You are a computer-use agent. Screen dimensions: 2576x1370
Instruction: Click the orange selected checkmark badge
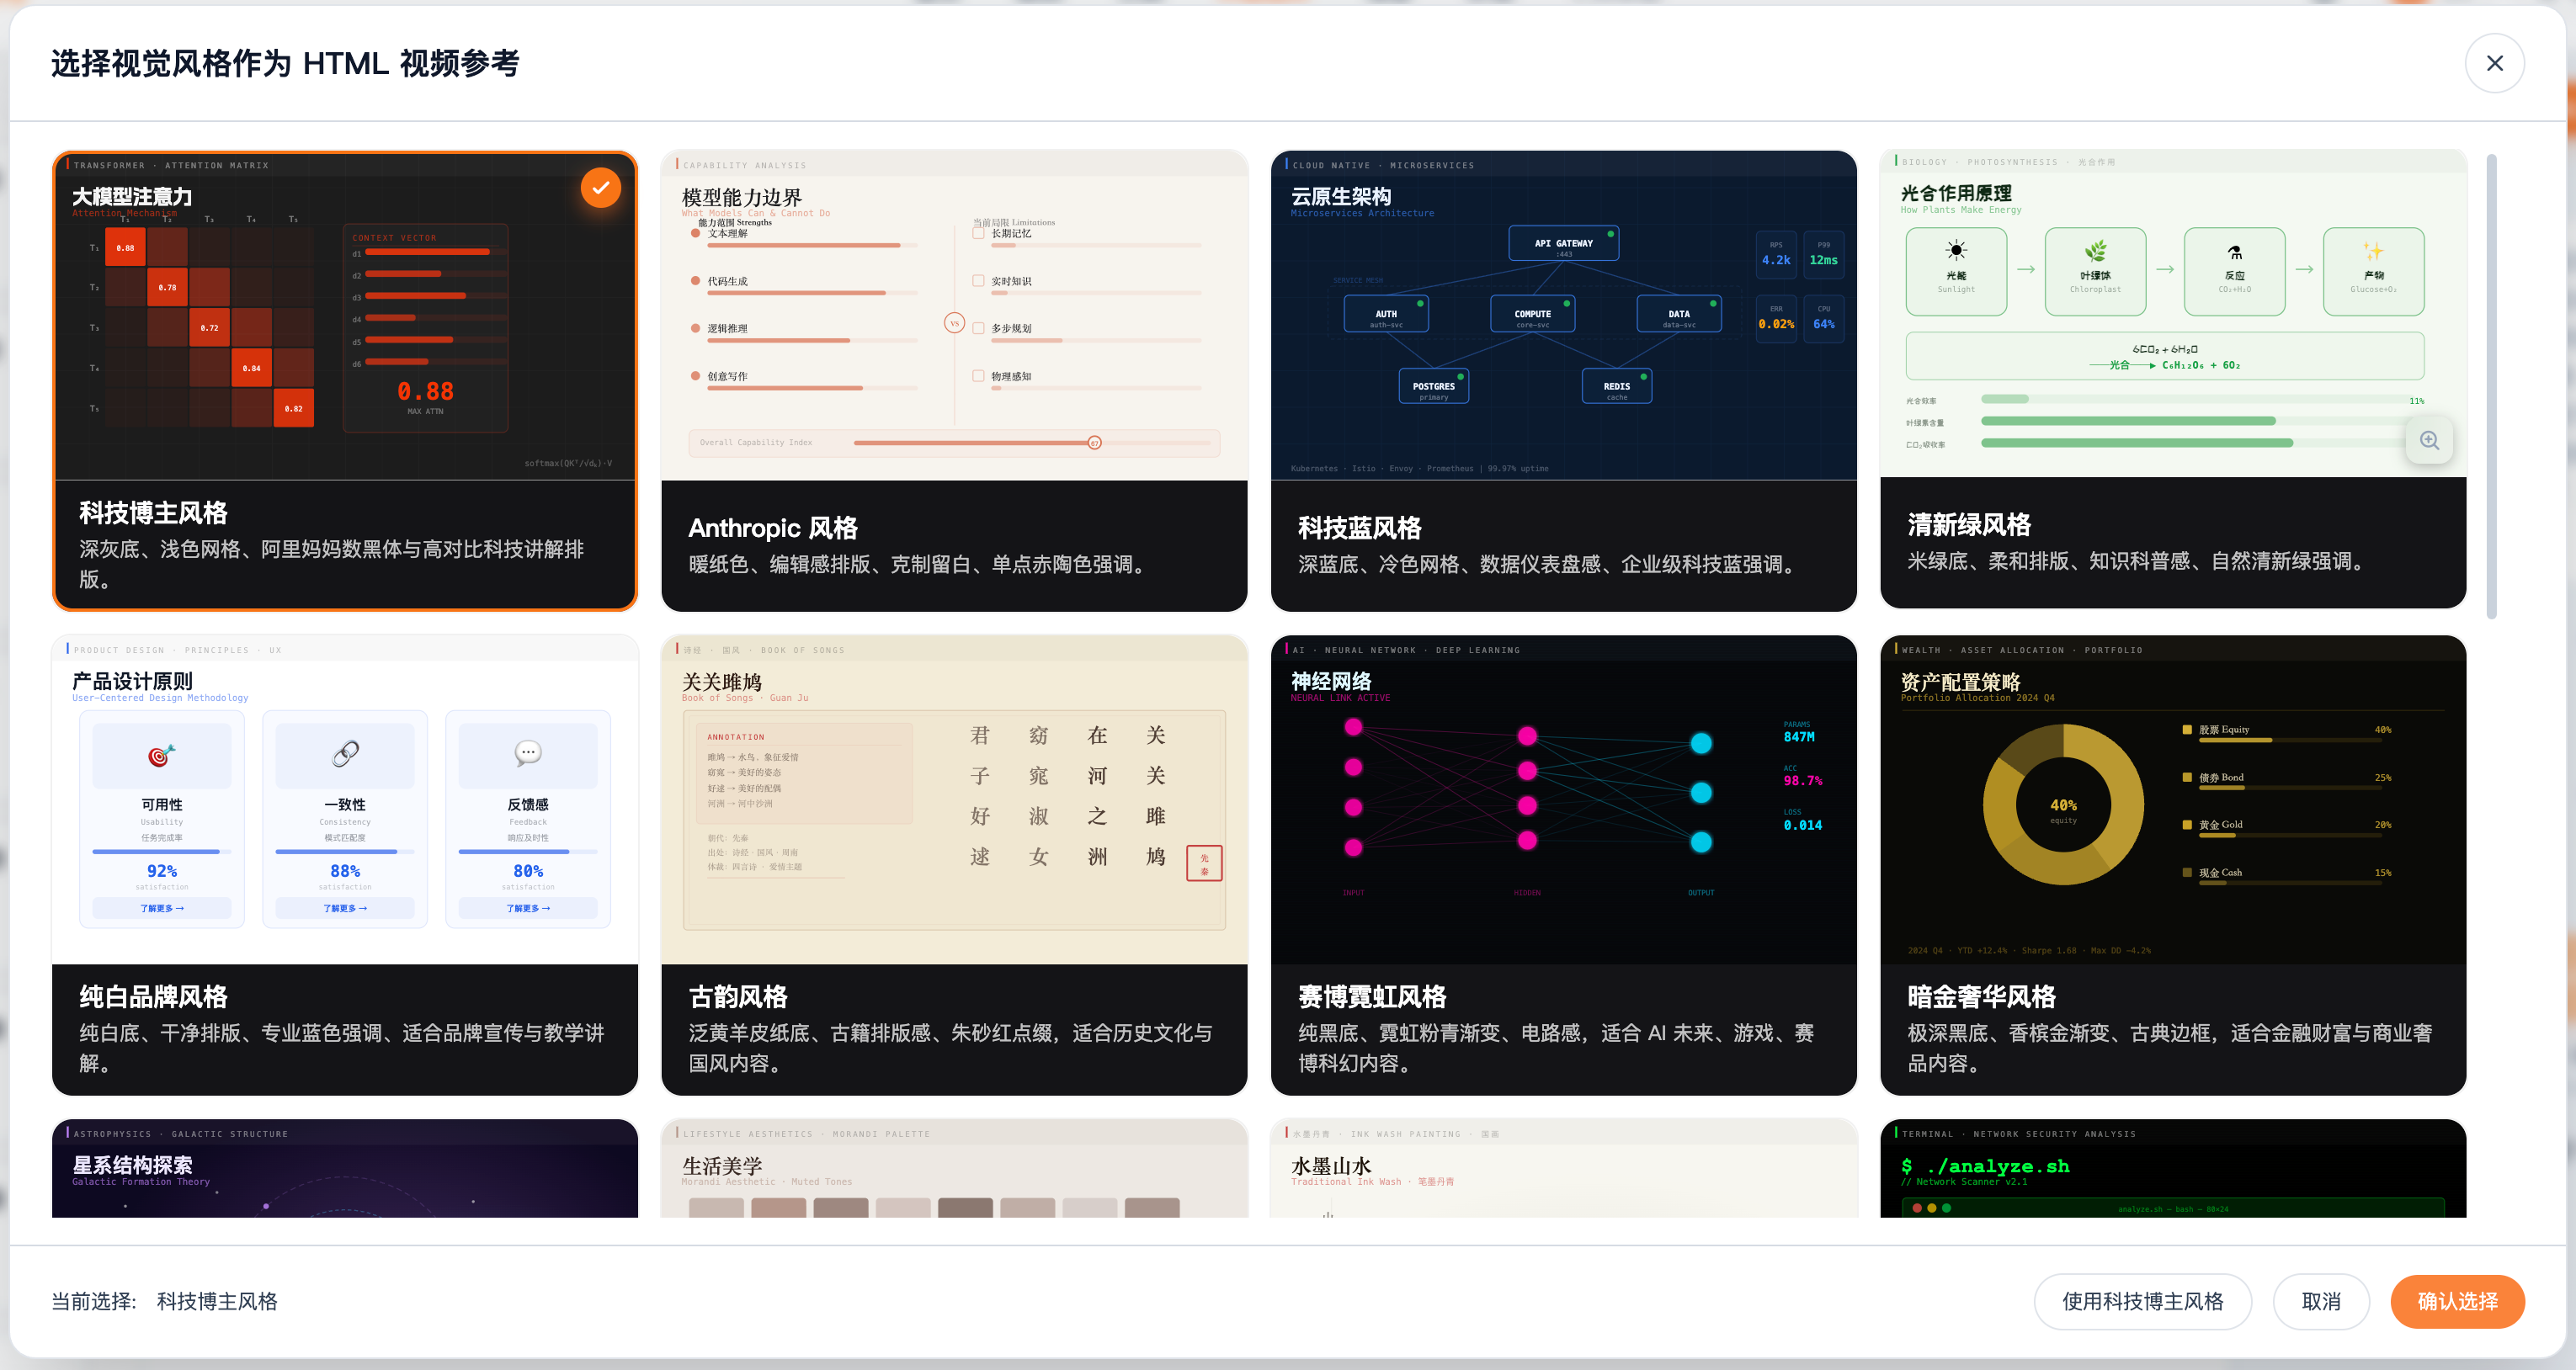(601, 187)
